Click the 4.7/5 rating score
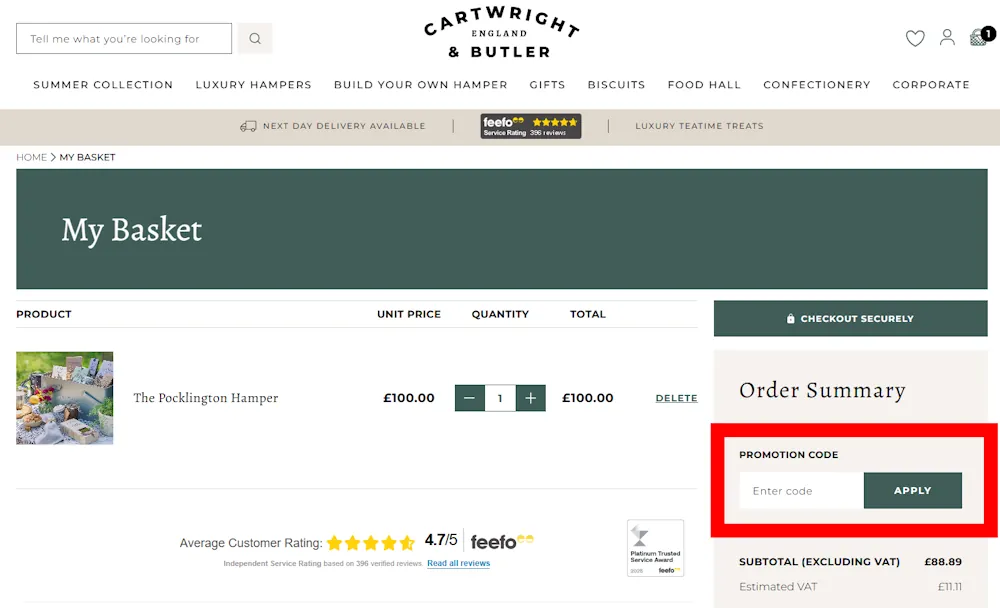Image resolution: width=1000 pixels, height=608 pixels. pos(441,540)
